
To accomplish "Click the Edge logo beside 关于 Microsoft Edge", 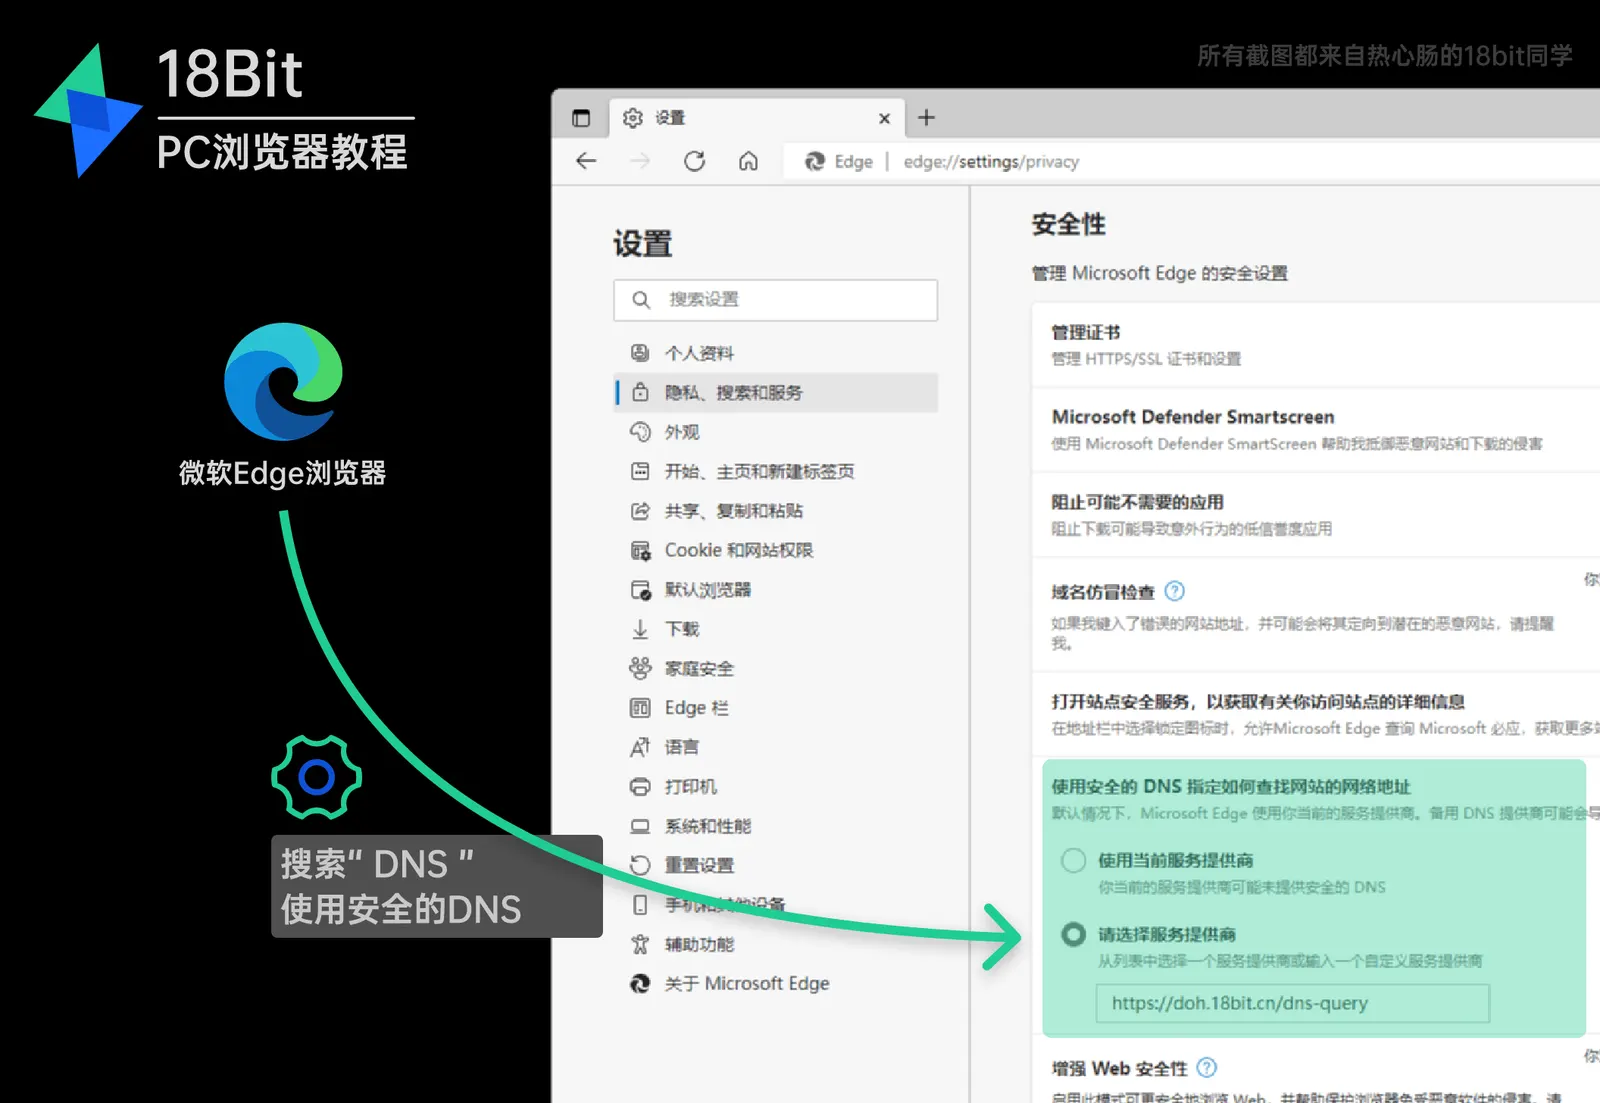I will pos(640,984).
